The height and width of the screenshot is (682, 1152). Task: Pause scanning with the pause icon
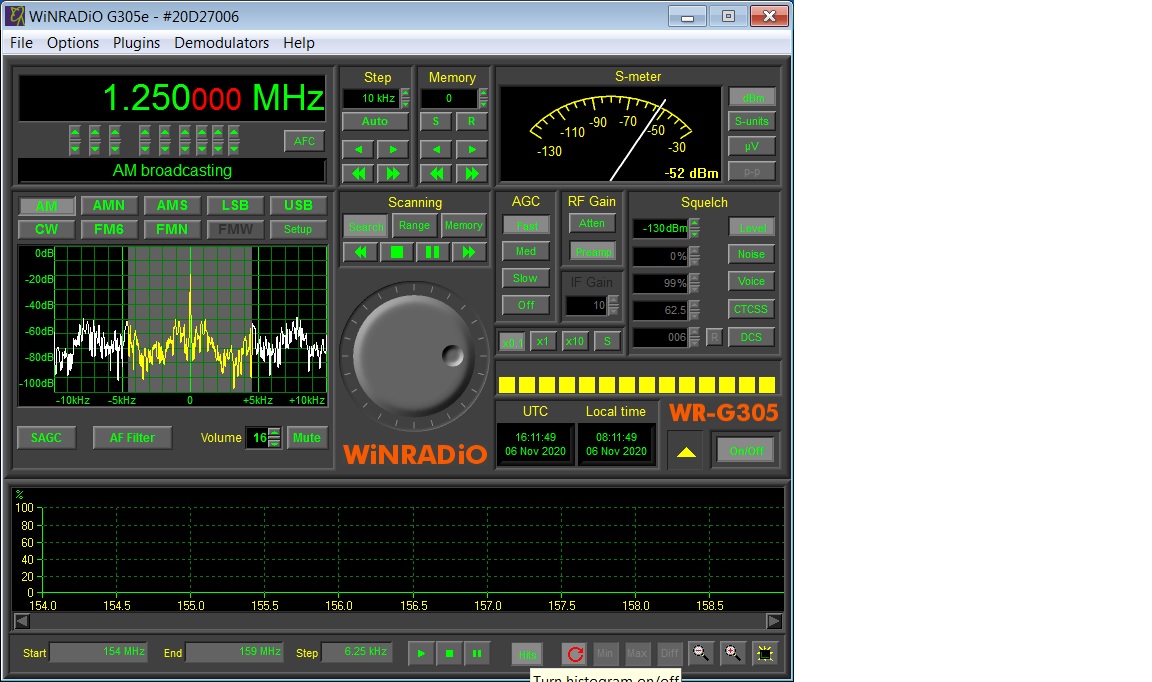coord(433,252)
